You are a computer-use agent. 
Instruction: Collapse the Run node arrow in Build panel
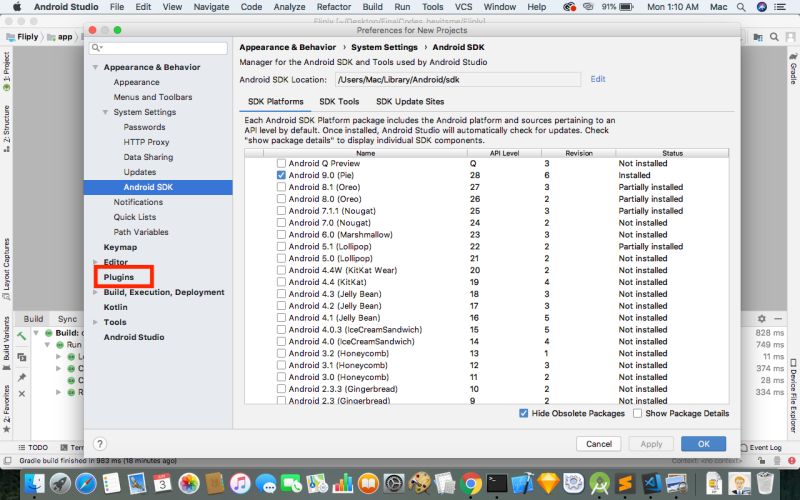(x=47, y=344)
